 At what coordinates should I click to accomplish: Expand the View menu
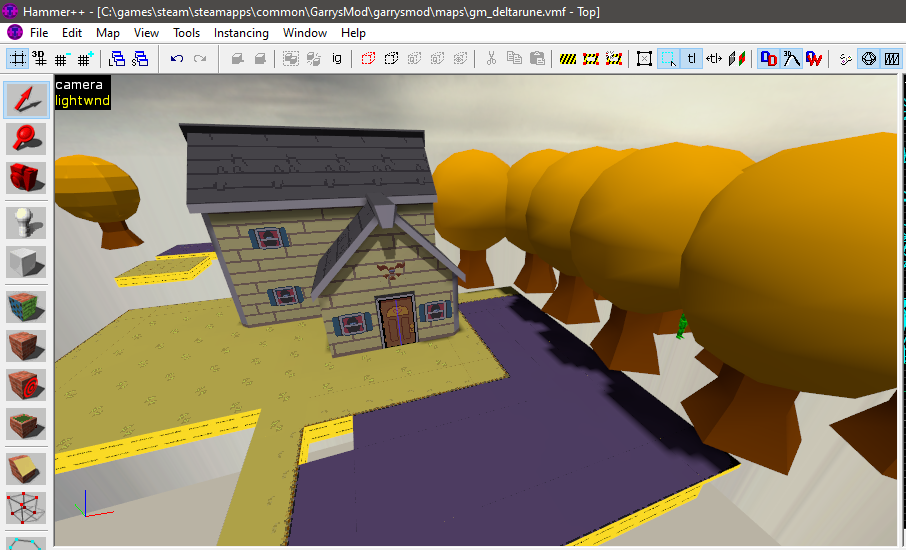pyautogui.click(x=146, y=33)
